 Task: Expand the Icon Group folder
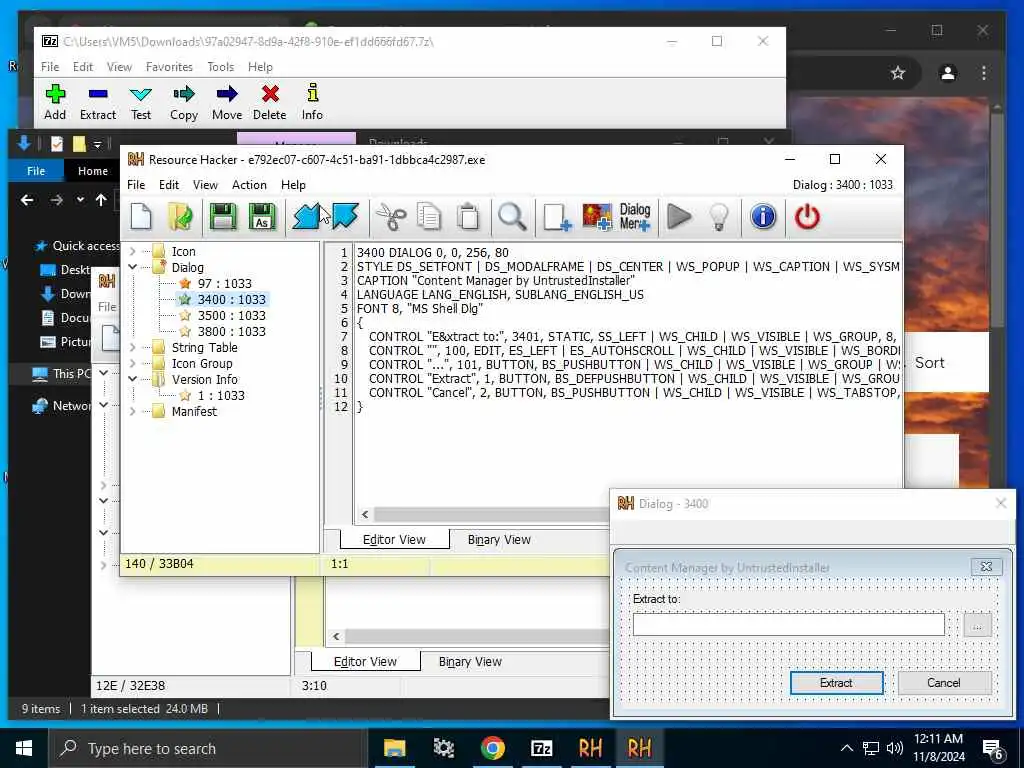click(x=133, y=363)
